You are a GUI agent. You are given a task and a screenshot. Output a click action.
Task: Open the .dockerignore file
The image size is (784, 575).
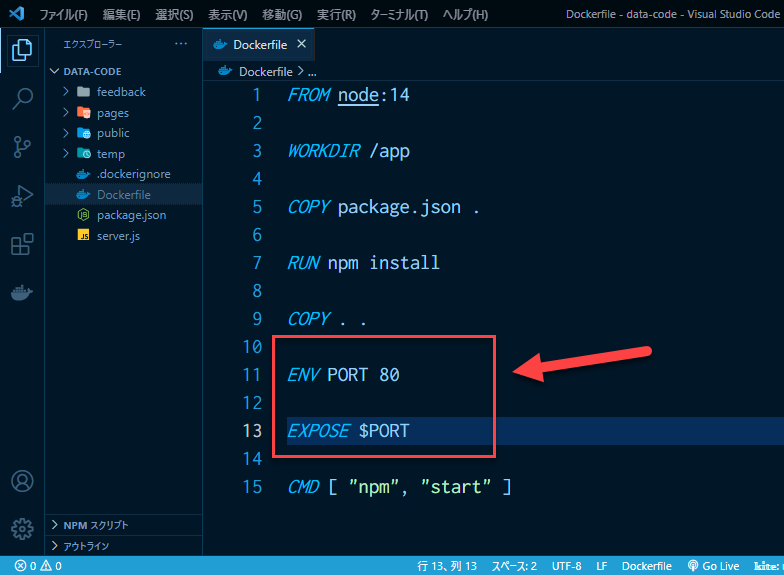point(124,174)
